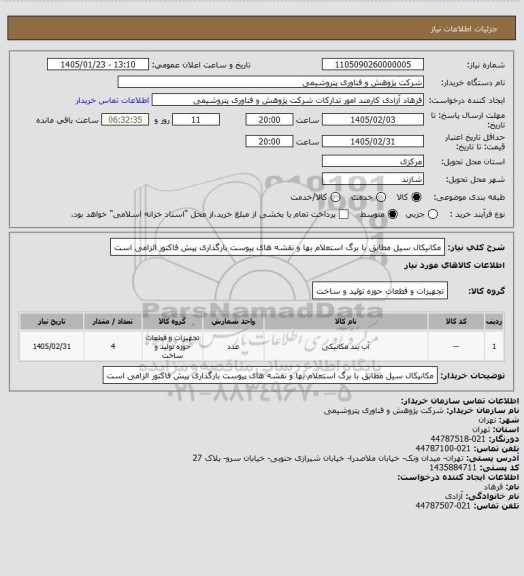This screenshot has width=524, height=576.
Task: Click the need number field 1105090260000005
Action: coord(373,65)
